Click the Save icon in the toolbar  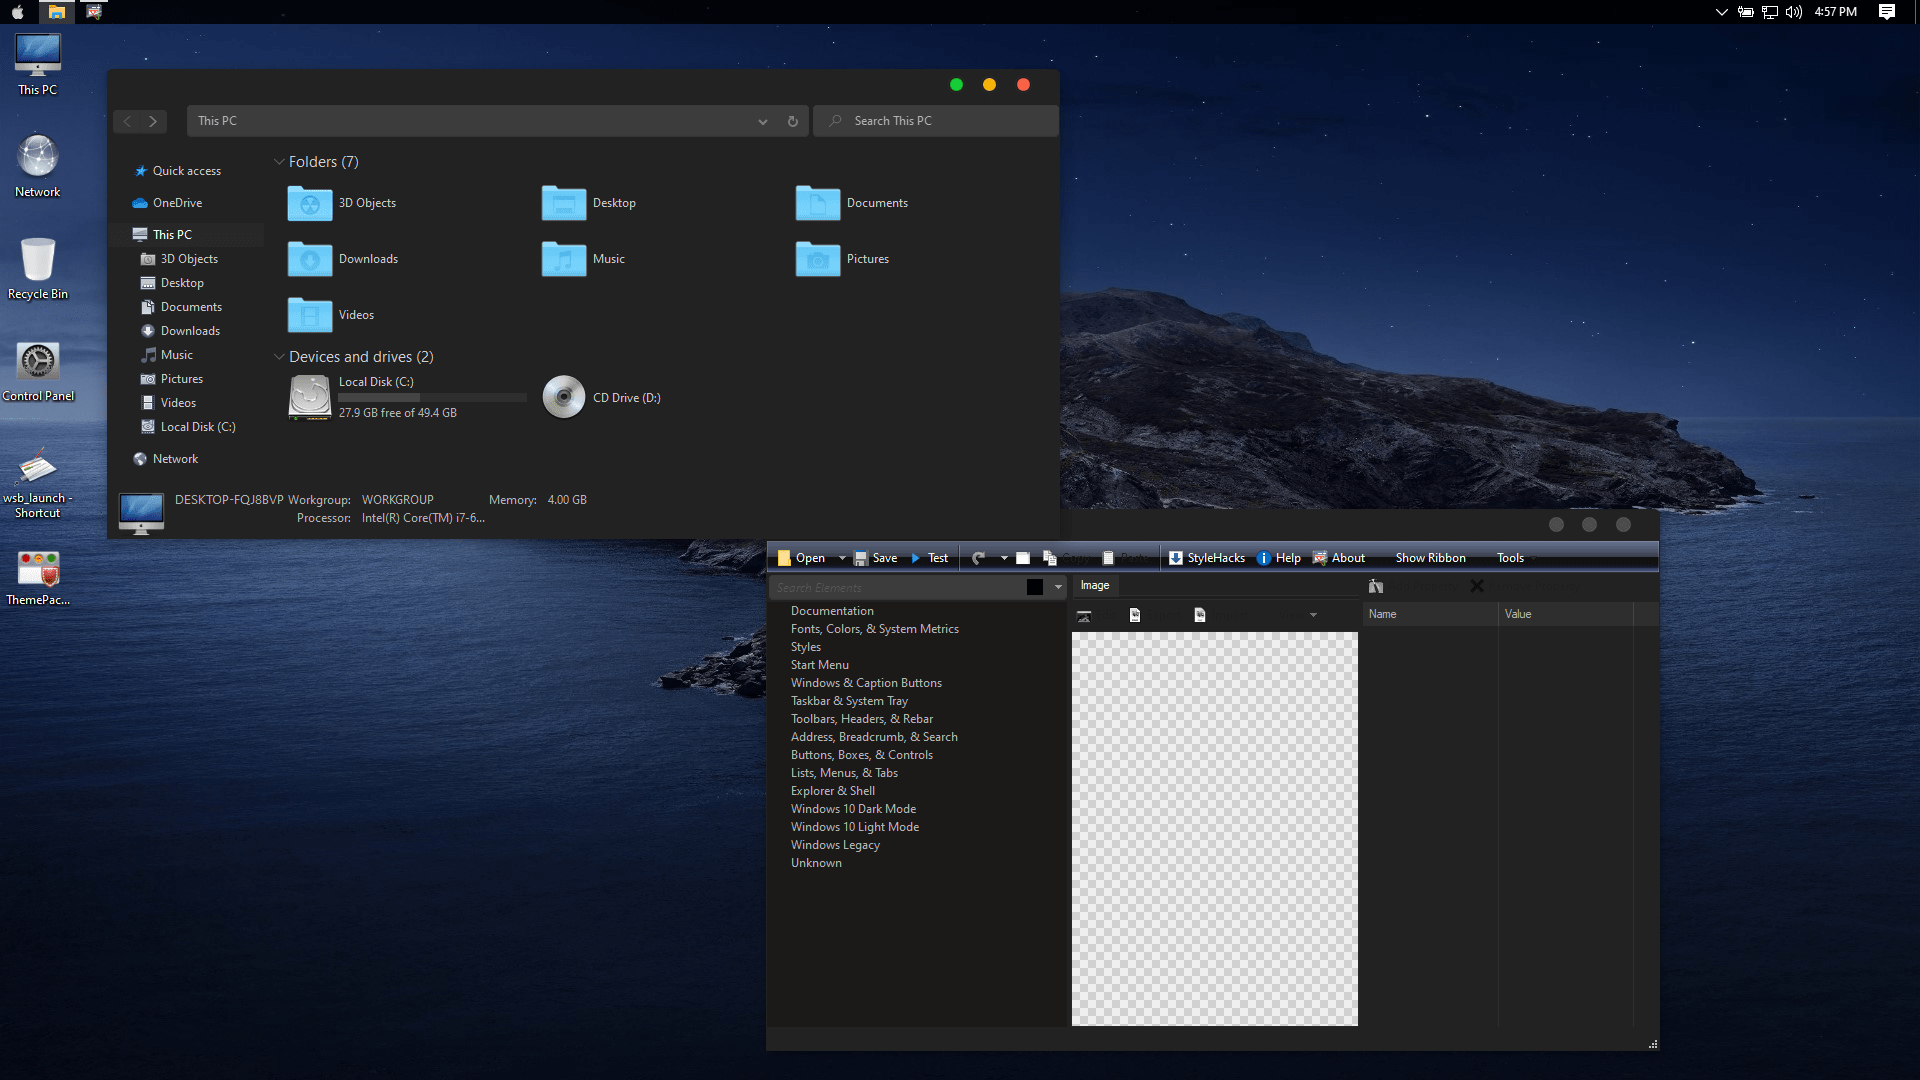pos(860,558)
